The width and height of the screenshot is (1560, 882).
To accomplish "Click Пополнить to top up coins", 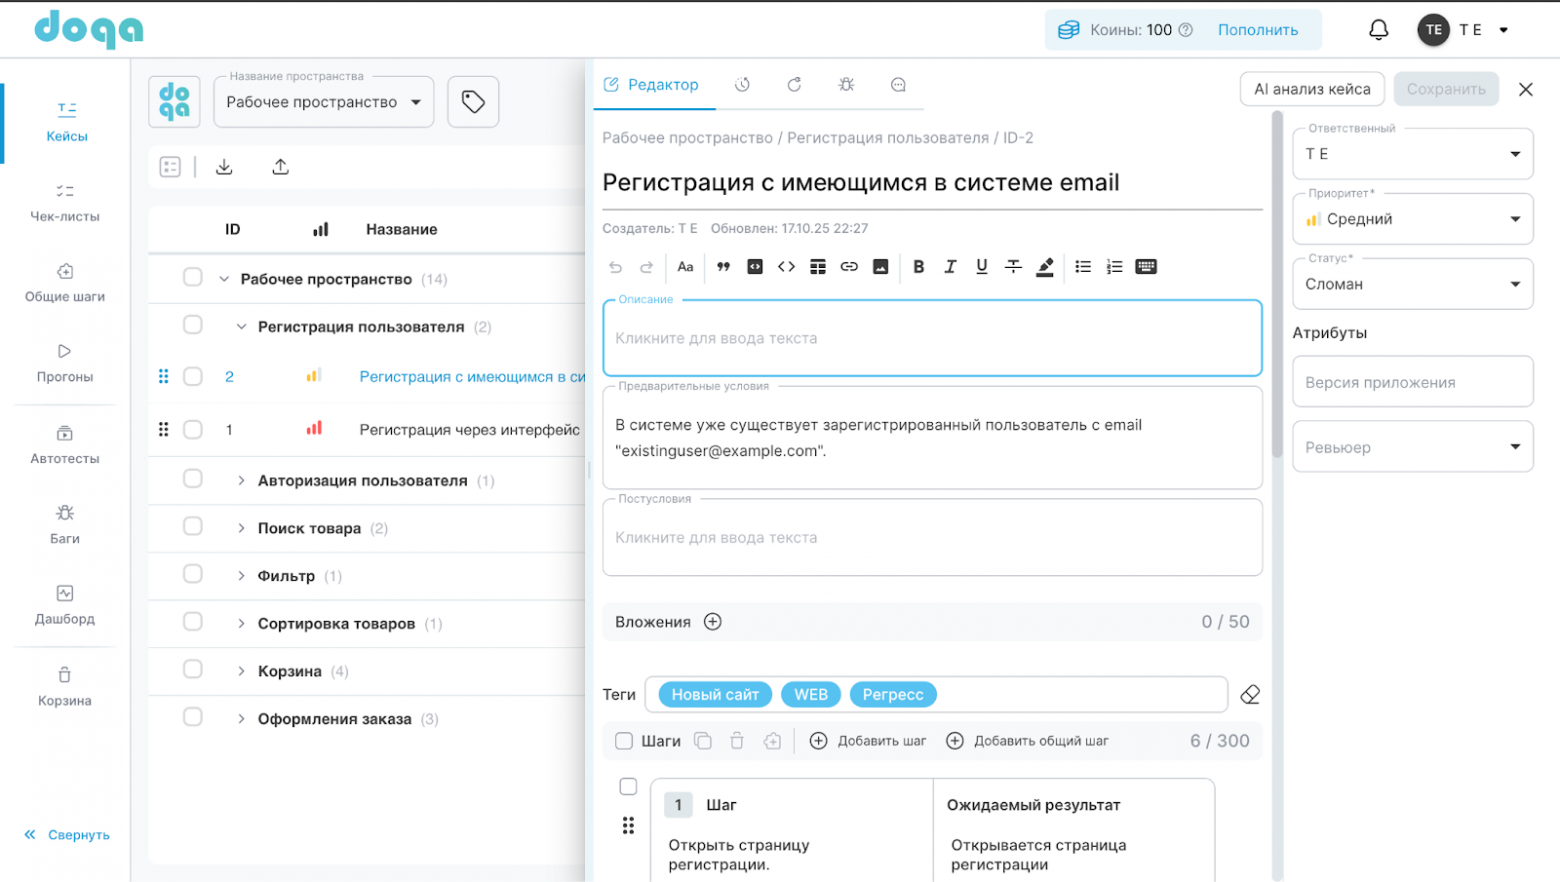I will click(x=1257, y=30).
